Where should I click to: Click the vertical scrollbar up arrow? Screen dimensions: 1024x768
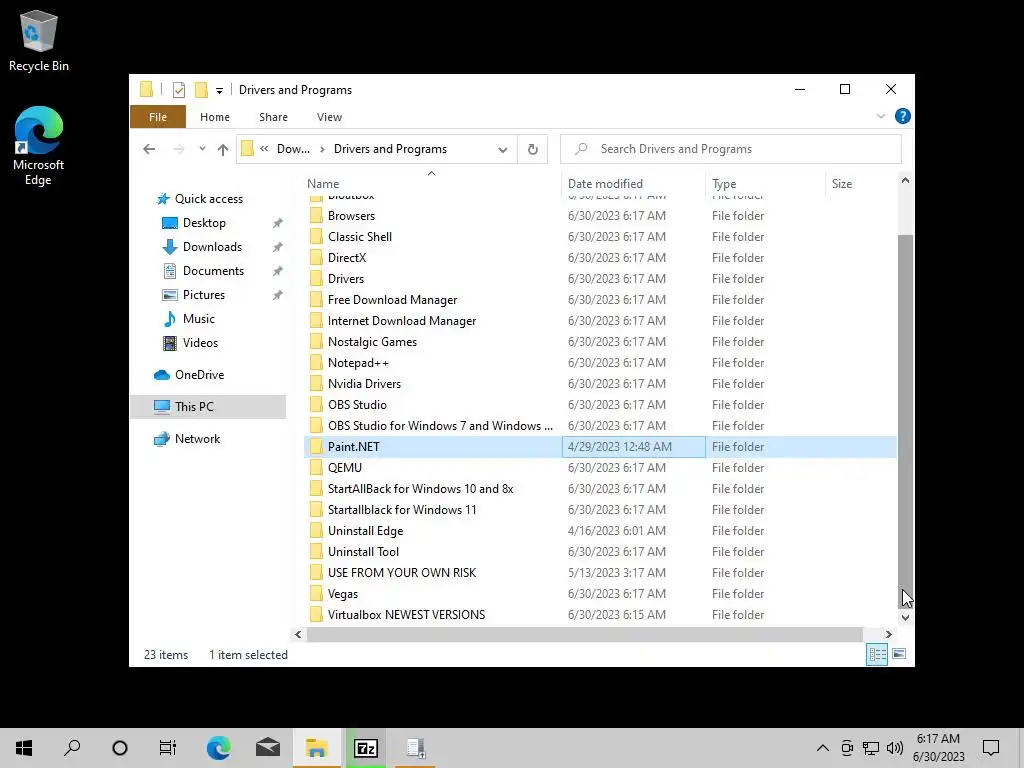click(905, 180)
